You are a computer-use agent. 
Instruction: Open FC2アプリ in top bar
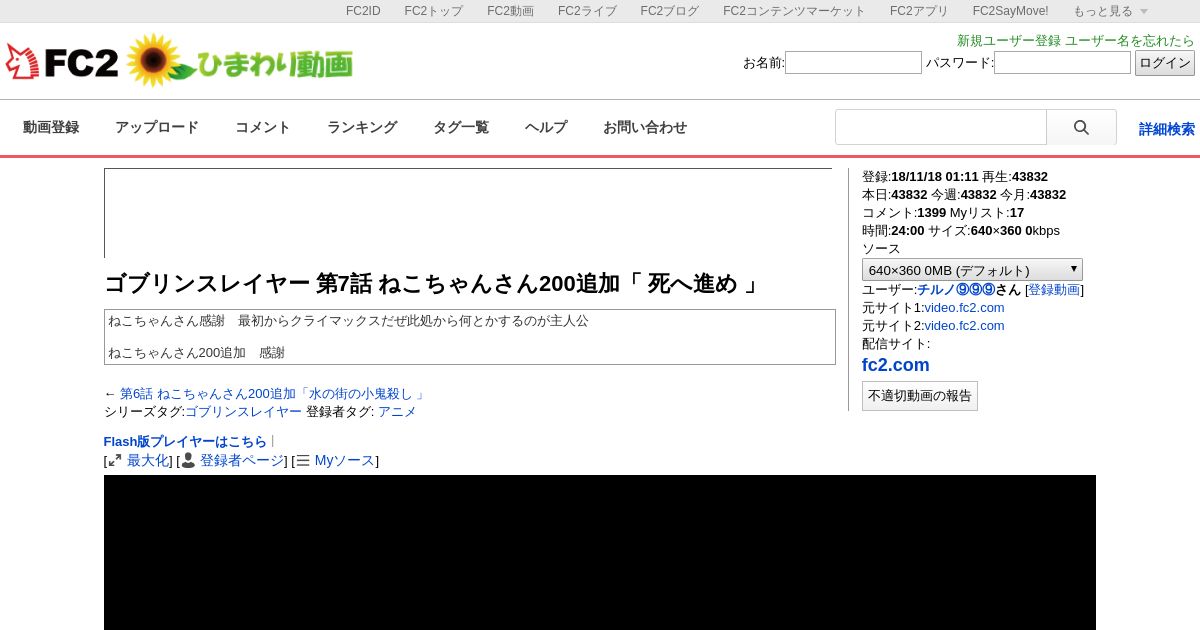[x=919, y=11]
